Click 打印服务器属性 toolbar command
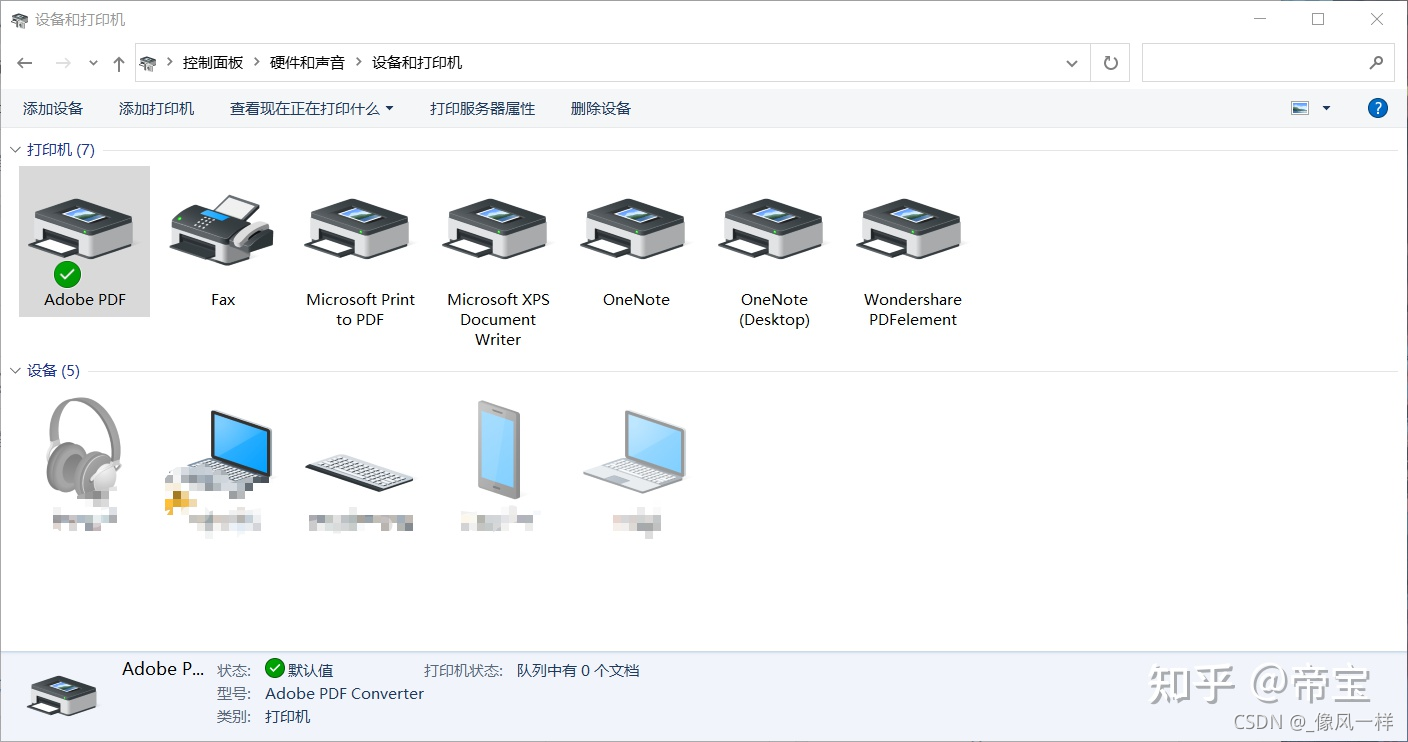The image size is (1408, 742). pos(483,108)
